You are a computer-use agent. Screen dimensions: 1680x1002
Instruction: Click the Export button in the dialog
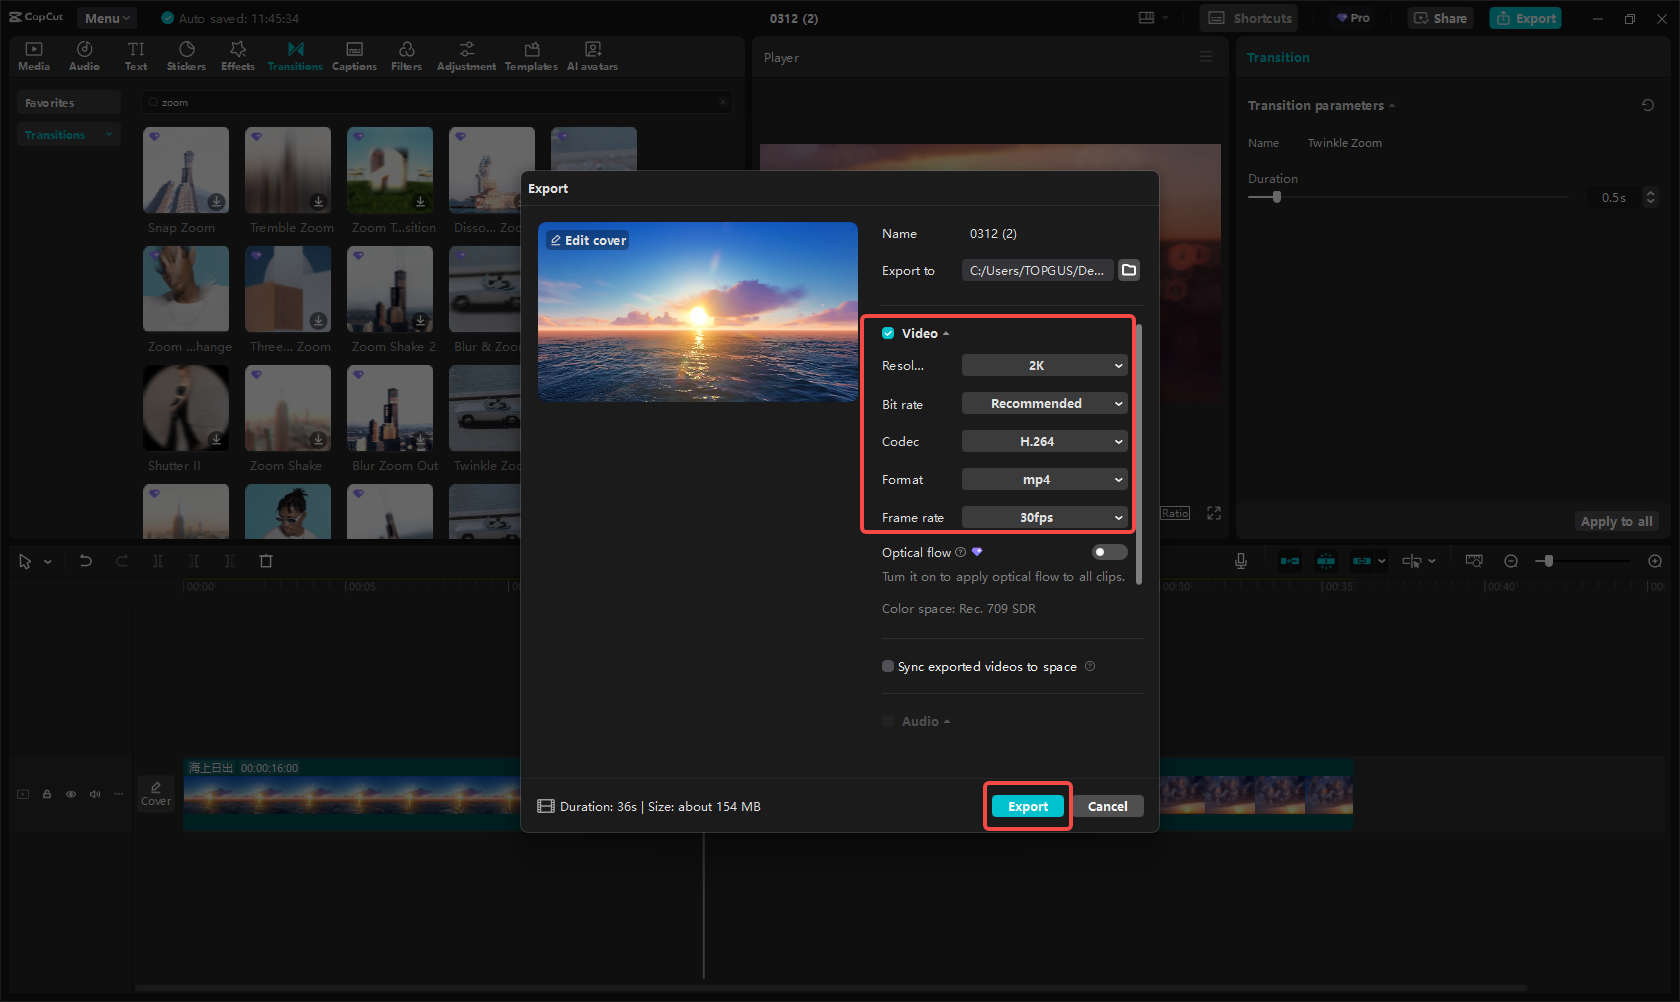[x=1028, y=806]
